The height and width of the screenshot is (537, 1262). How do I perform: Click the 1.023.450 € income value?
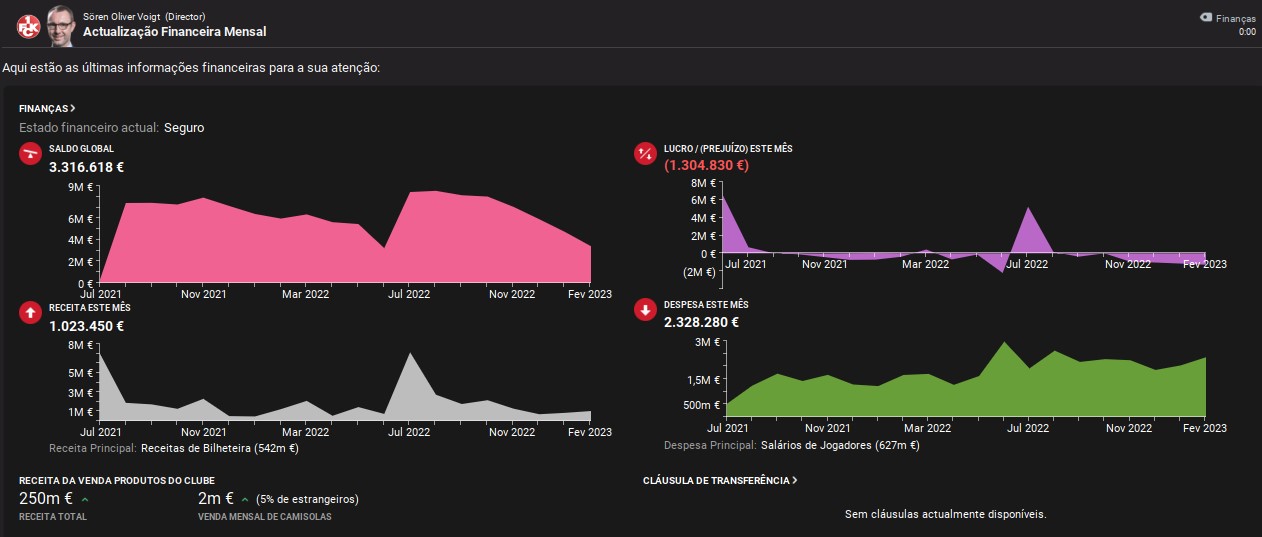tap(86, 326)
